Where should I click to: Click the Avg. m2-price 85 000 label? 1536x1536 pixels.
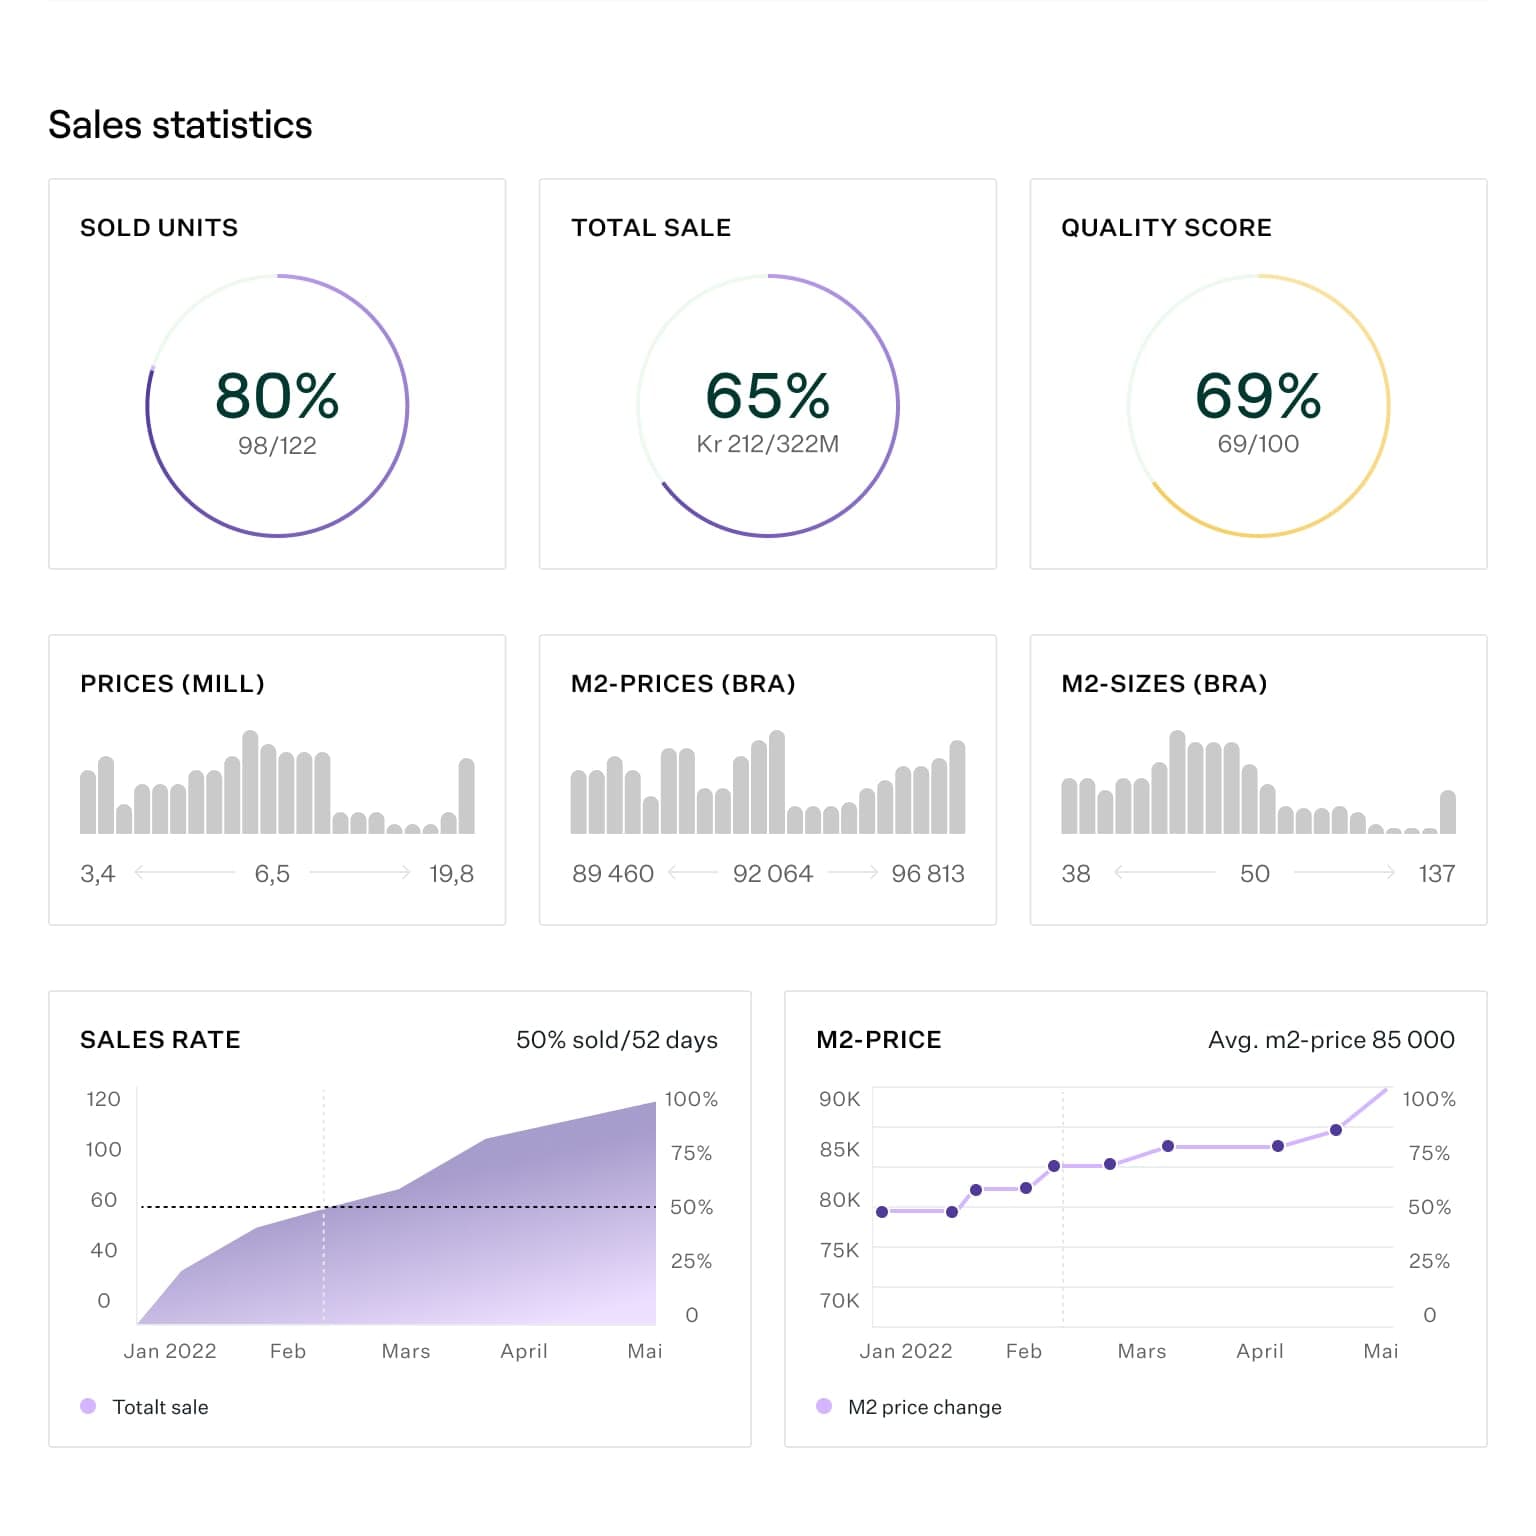coord(1331,1040)
